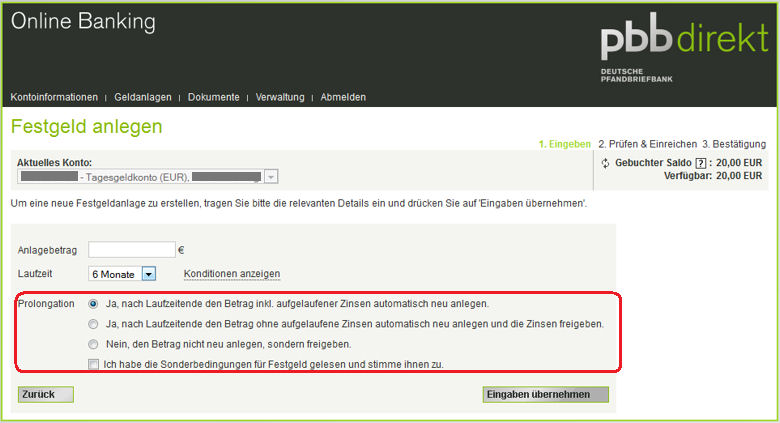
Task: Open the Kontoinformationen menu
Action: (x=54, y=97)
